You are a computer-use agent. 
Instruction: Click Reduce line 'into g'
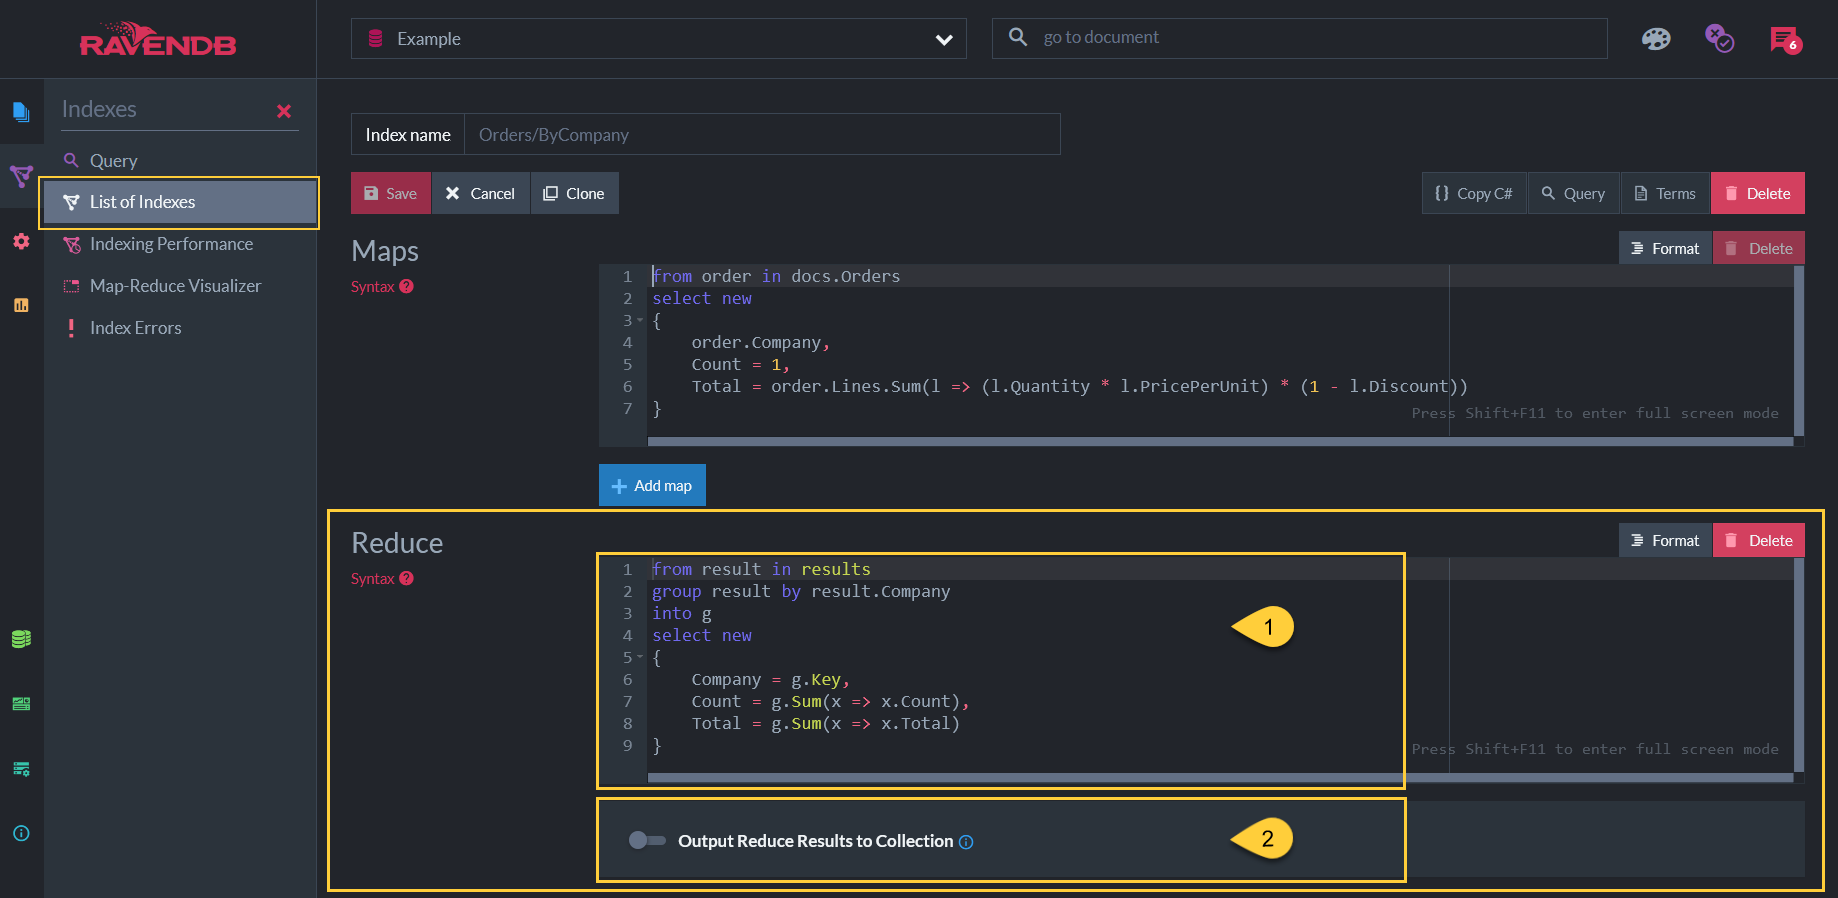tap(682, 613)
